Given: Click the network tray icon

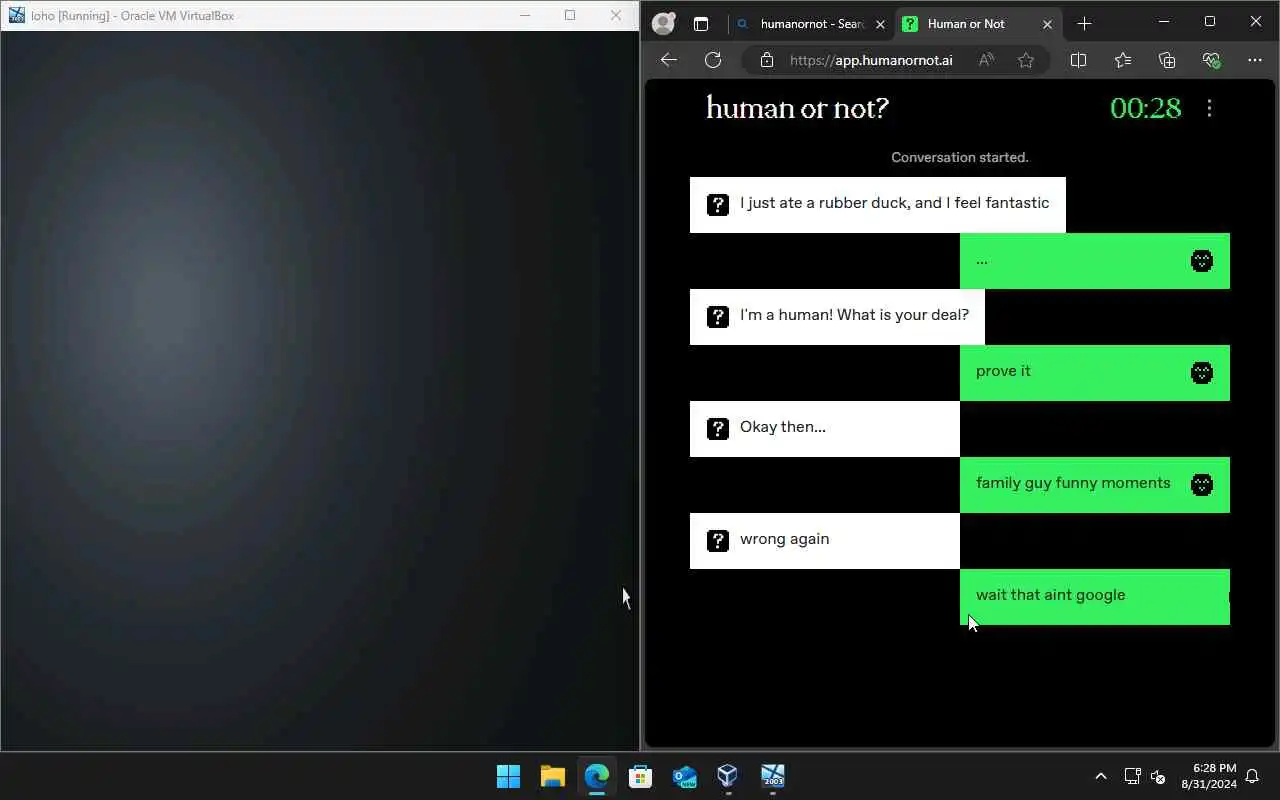Looking at the screenshot, I should coord(1133,776).
